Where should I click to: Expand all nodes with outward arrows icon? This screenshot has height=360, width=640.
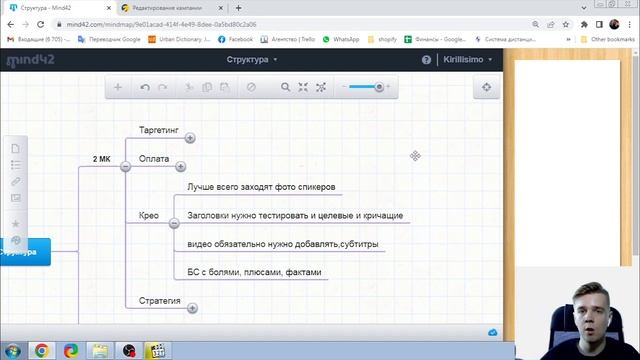pyautogui.click(x=321, y=87)
